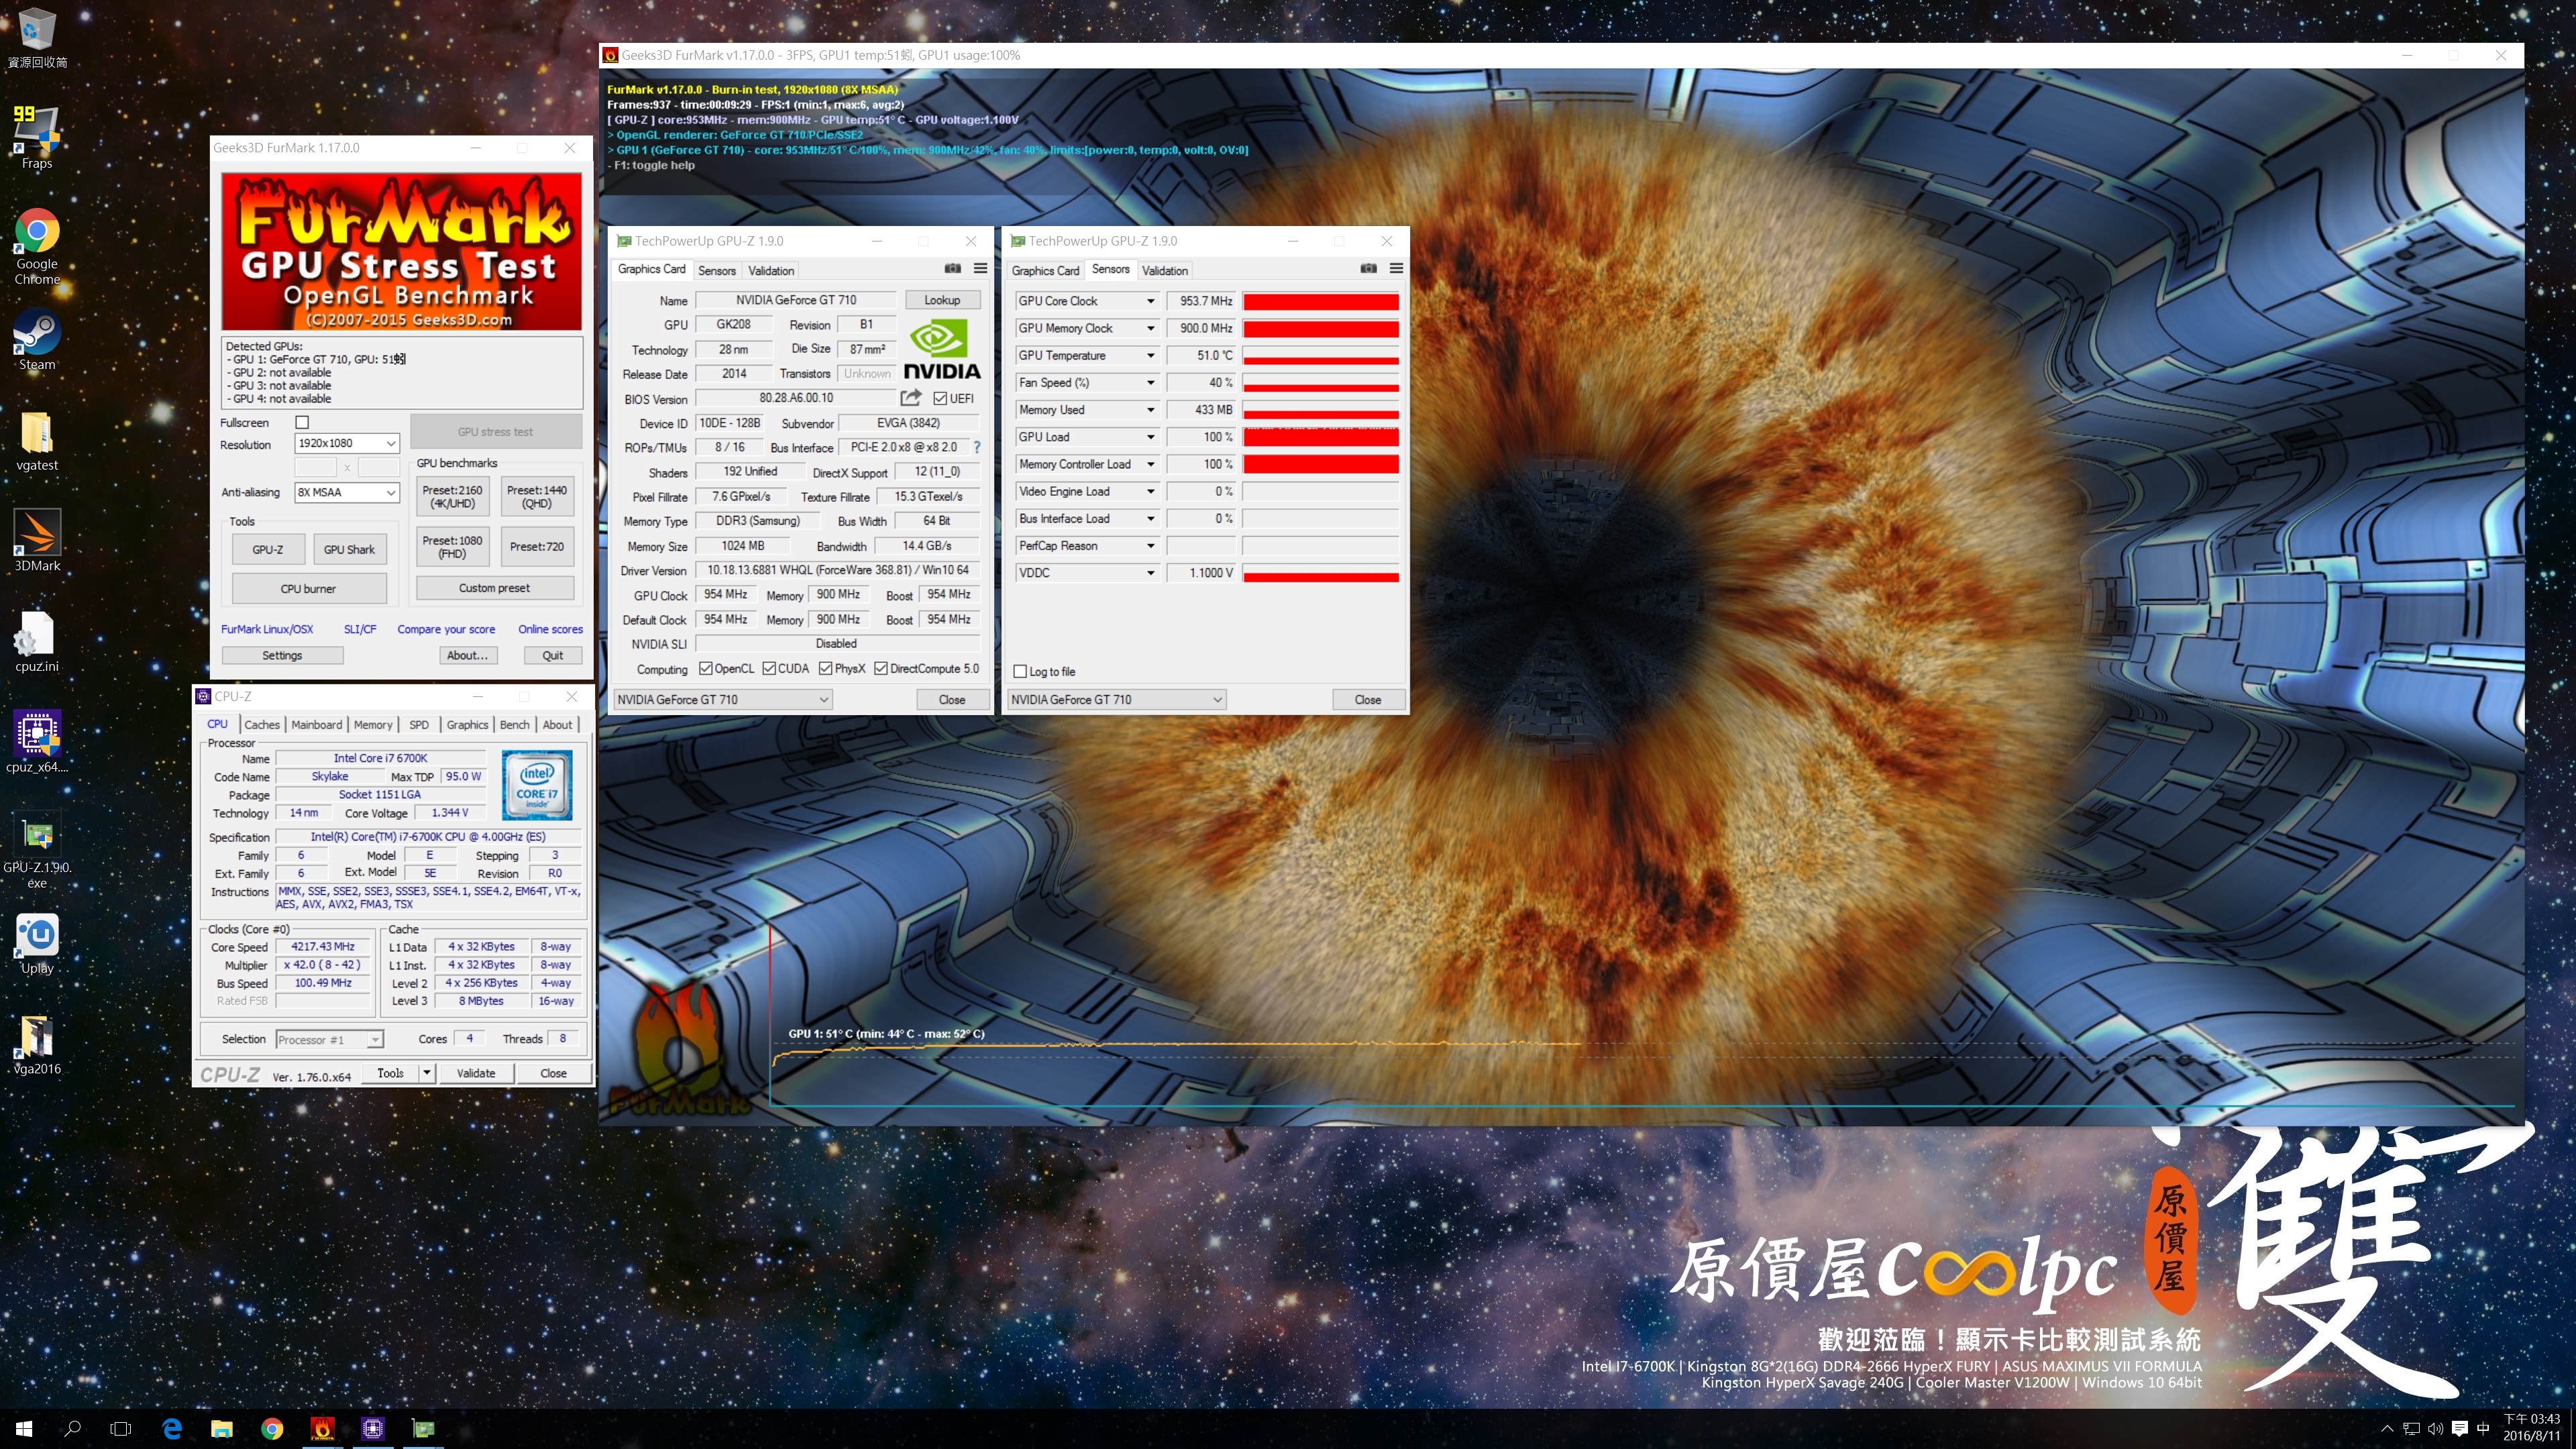This screenshot has height=1449, width=2576.
Task: Open Action Center notification icon in tray
Action: (x=2460, y=1429)
